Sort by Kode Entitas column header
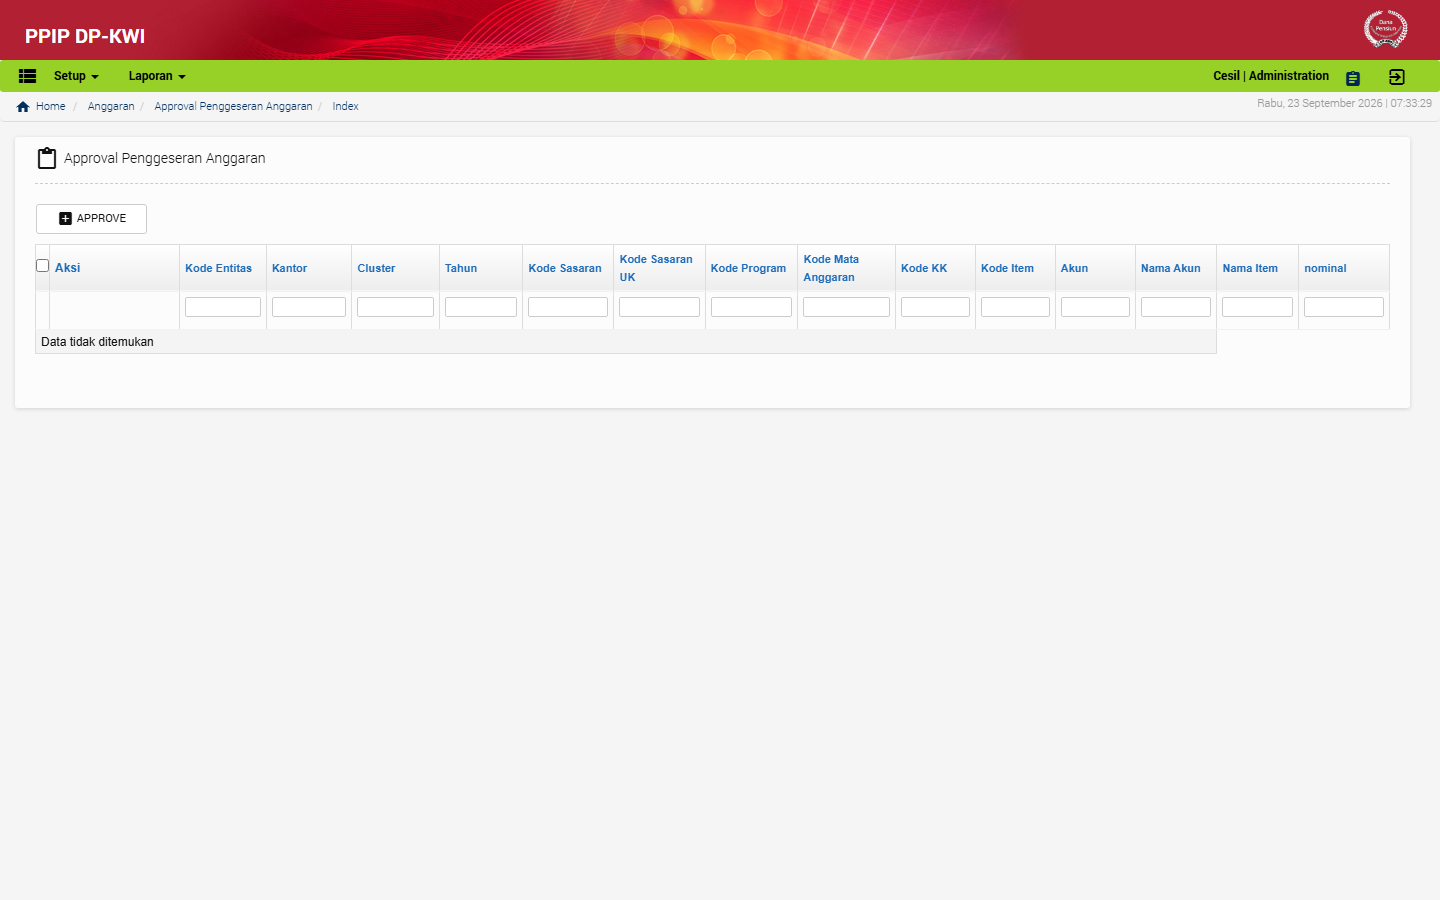 point(218,268)
